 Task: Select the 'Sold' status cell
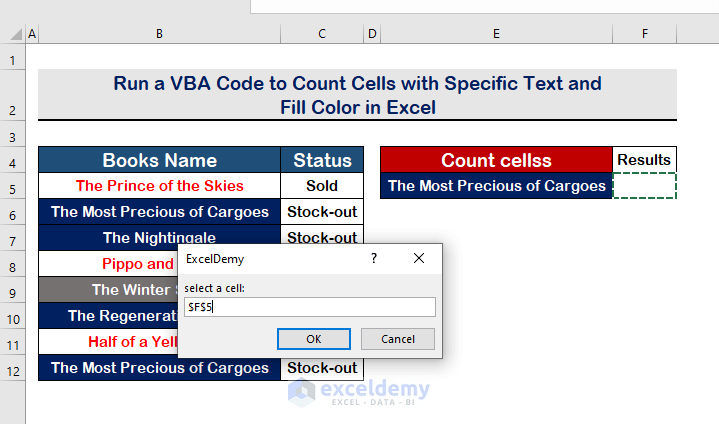point(322,186)
